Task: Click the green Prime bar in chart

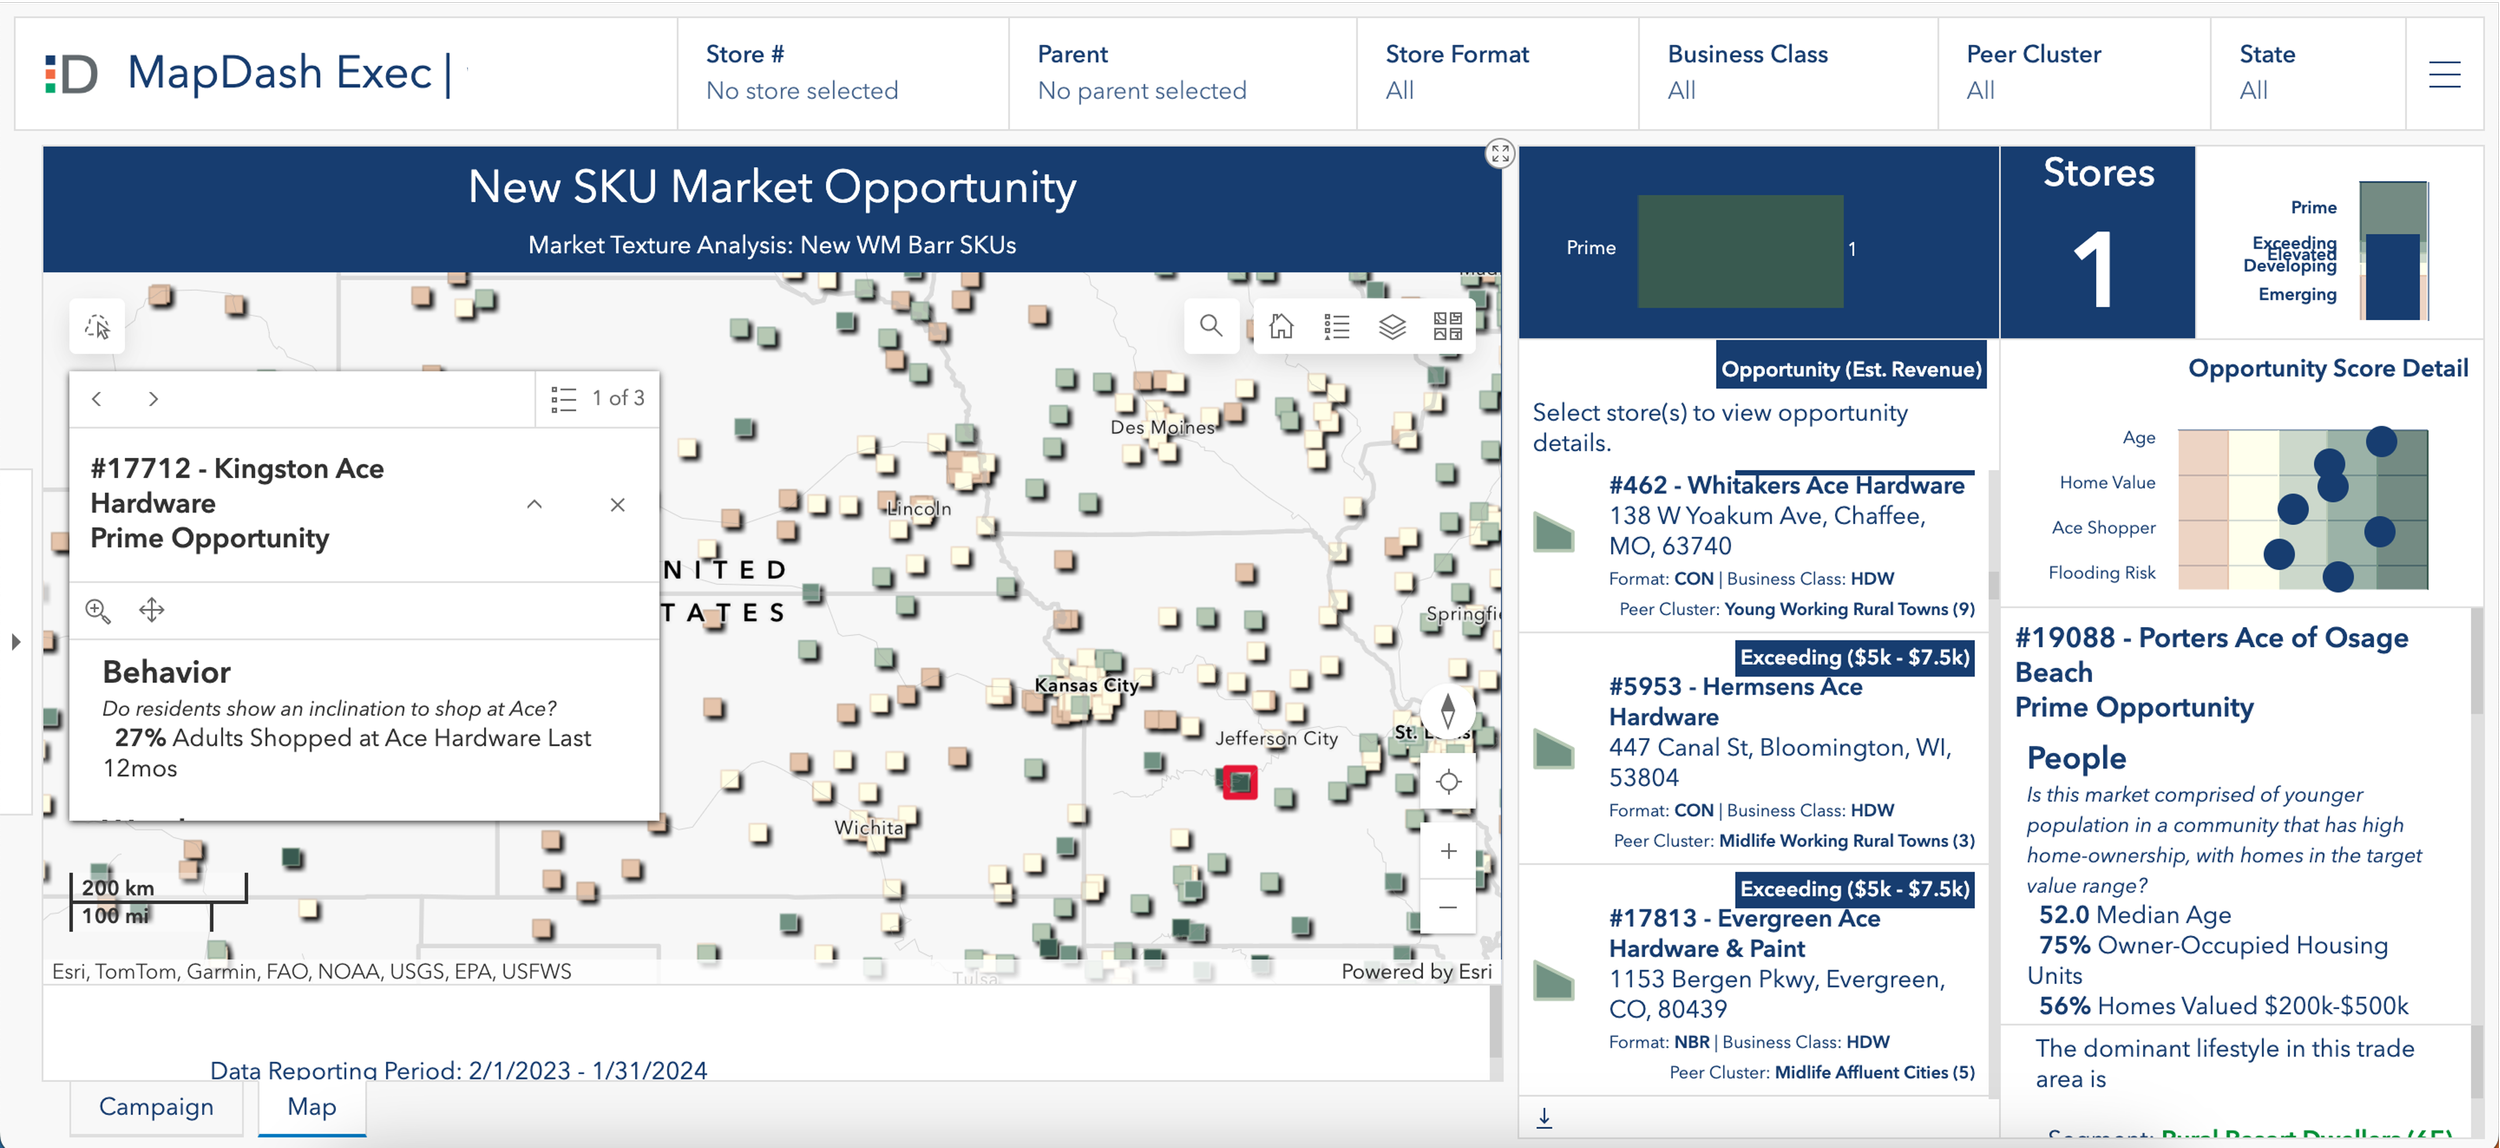Action: tap(1740, 250)
